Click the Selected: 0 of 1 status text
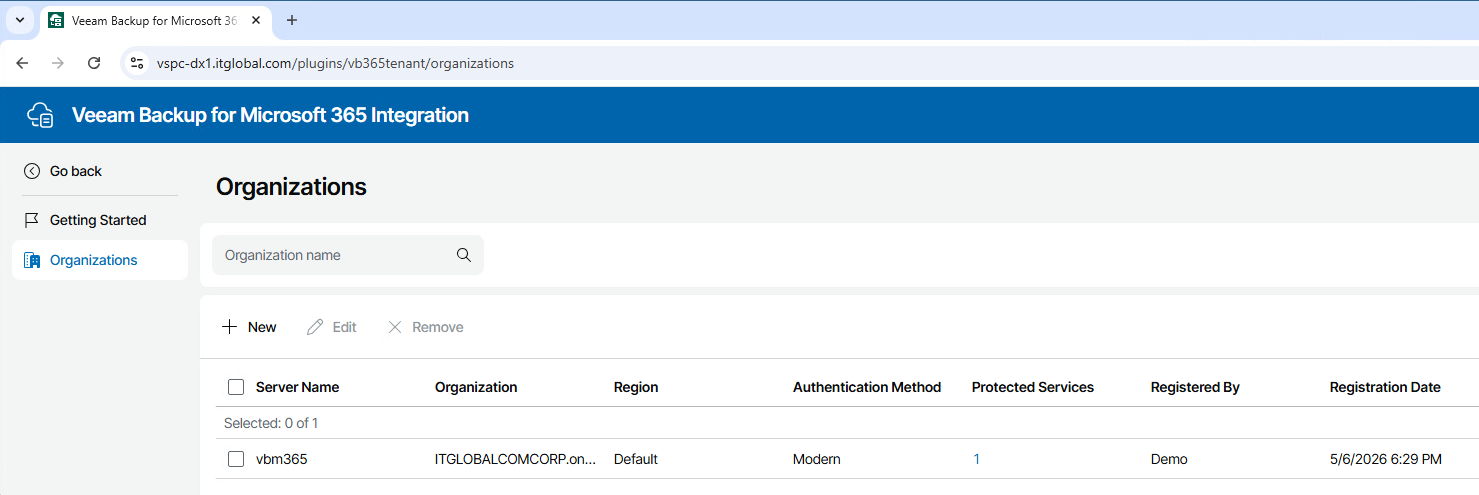The image size is (1479, 495). (x=271, y=423)
